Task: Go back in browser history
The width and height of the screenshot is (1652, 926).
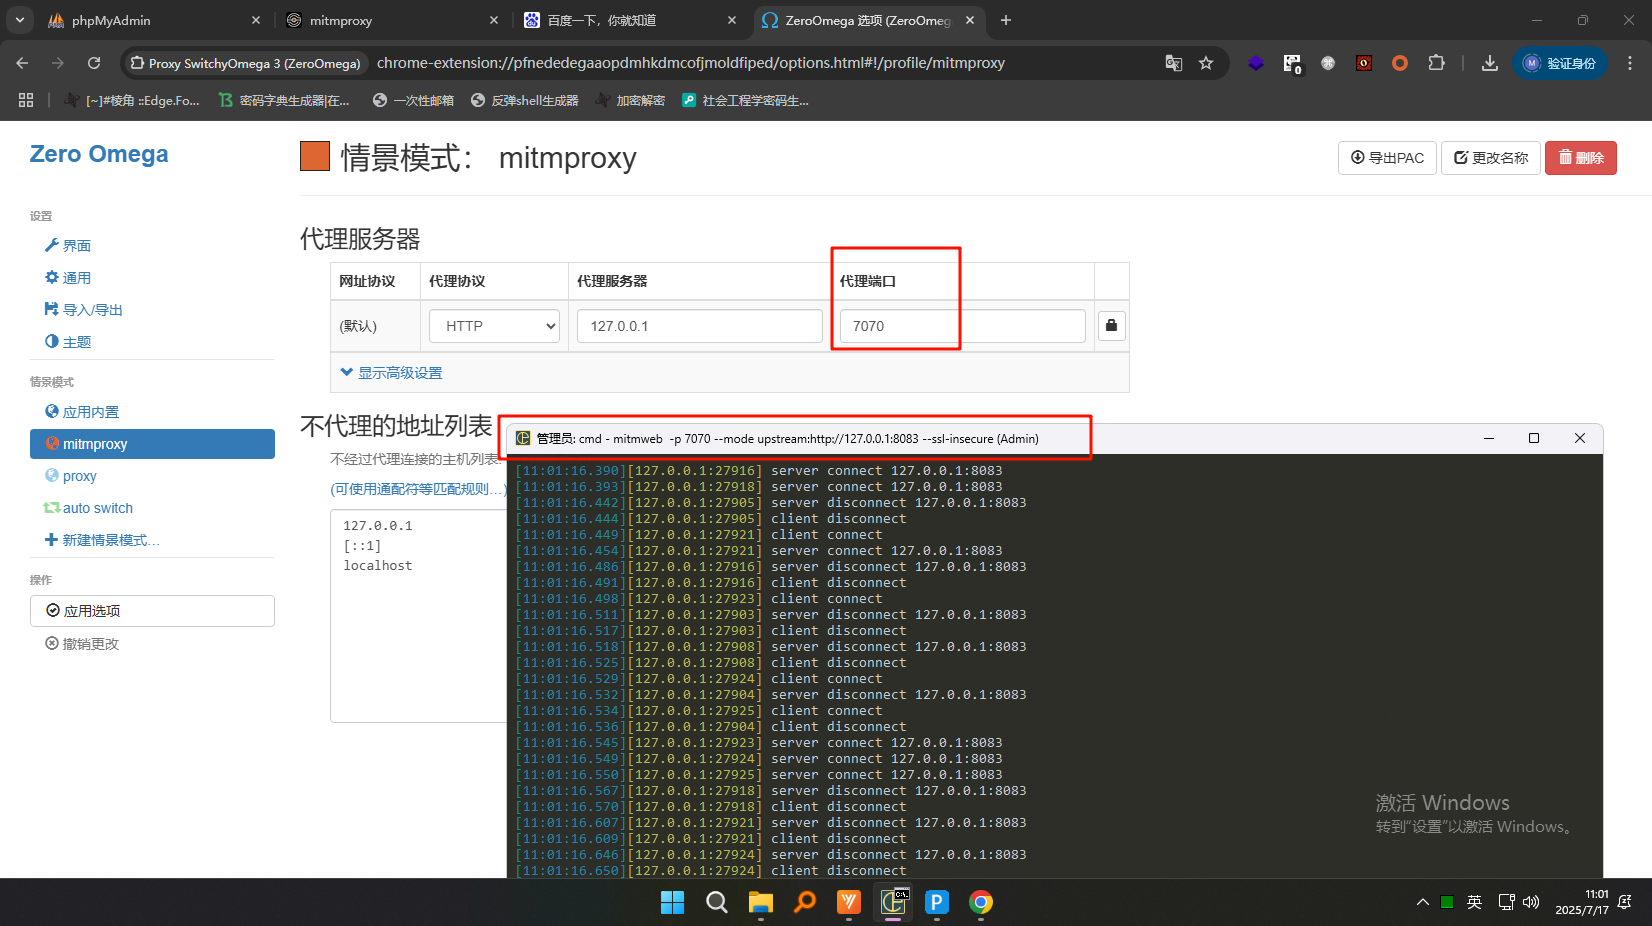Action: pyautogui.click(x=22, y=63)
